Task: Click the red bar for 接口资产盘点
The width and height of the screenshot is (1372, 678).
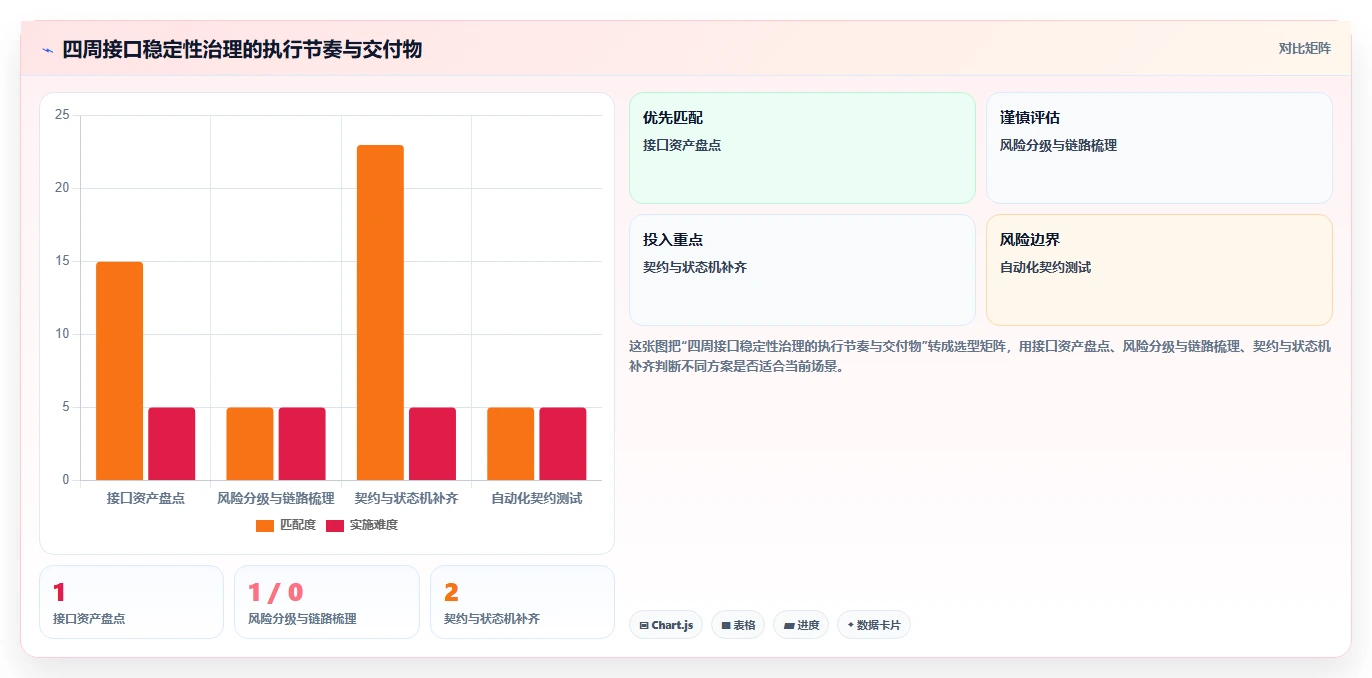Action: [172, 444]
